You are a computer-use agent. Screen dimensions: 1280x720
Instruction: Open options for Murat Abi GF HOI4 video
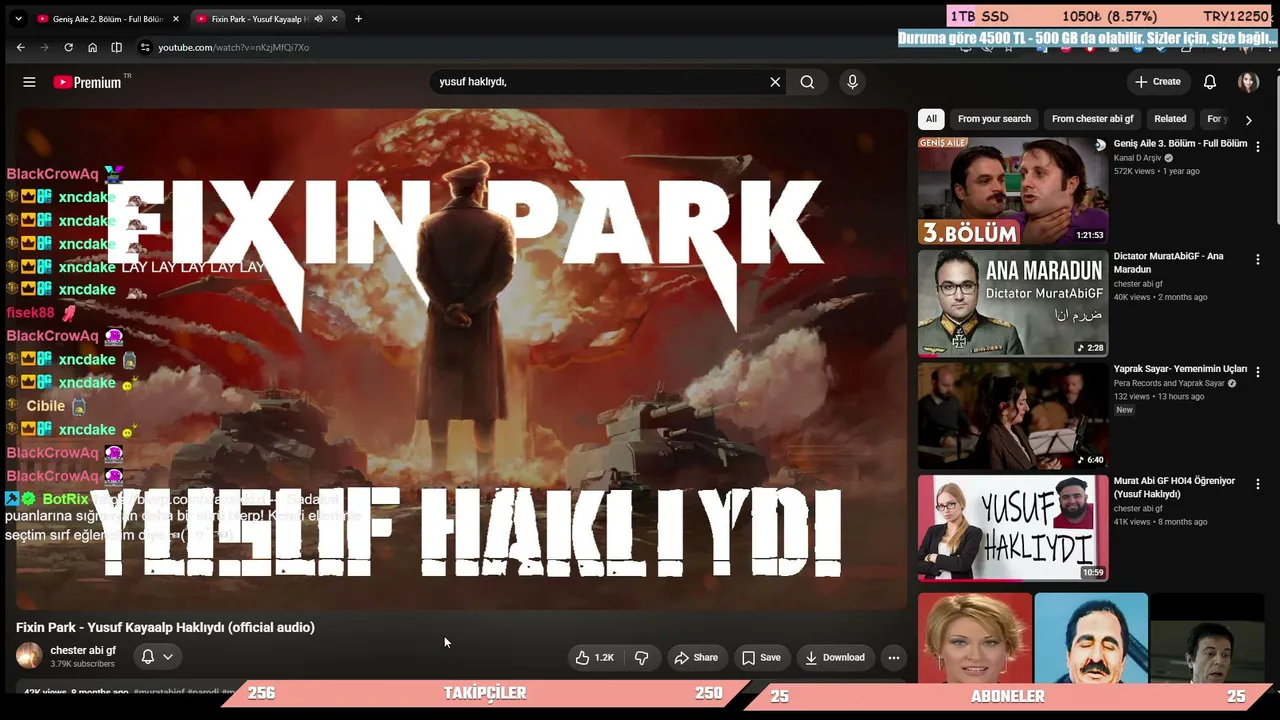click(x=1258, y=483)
